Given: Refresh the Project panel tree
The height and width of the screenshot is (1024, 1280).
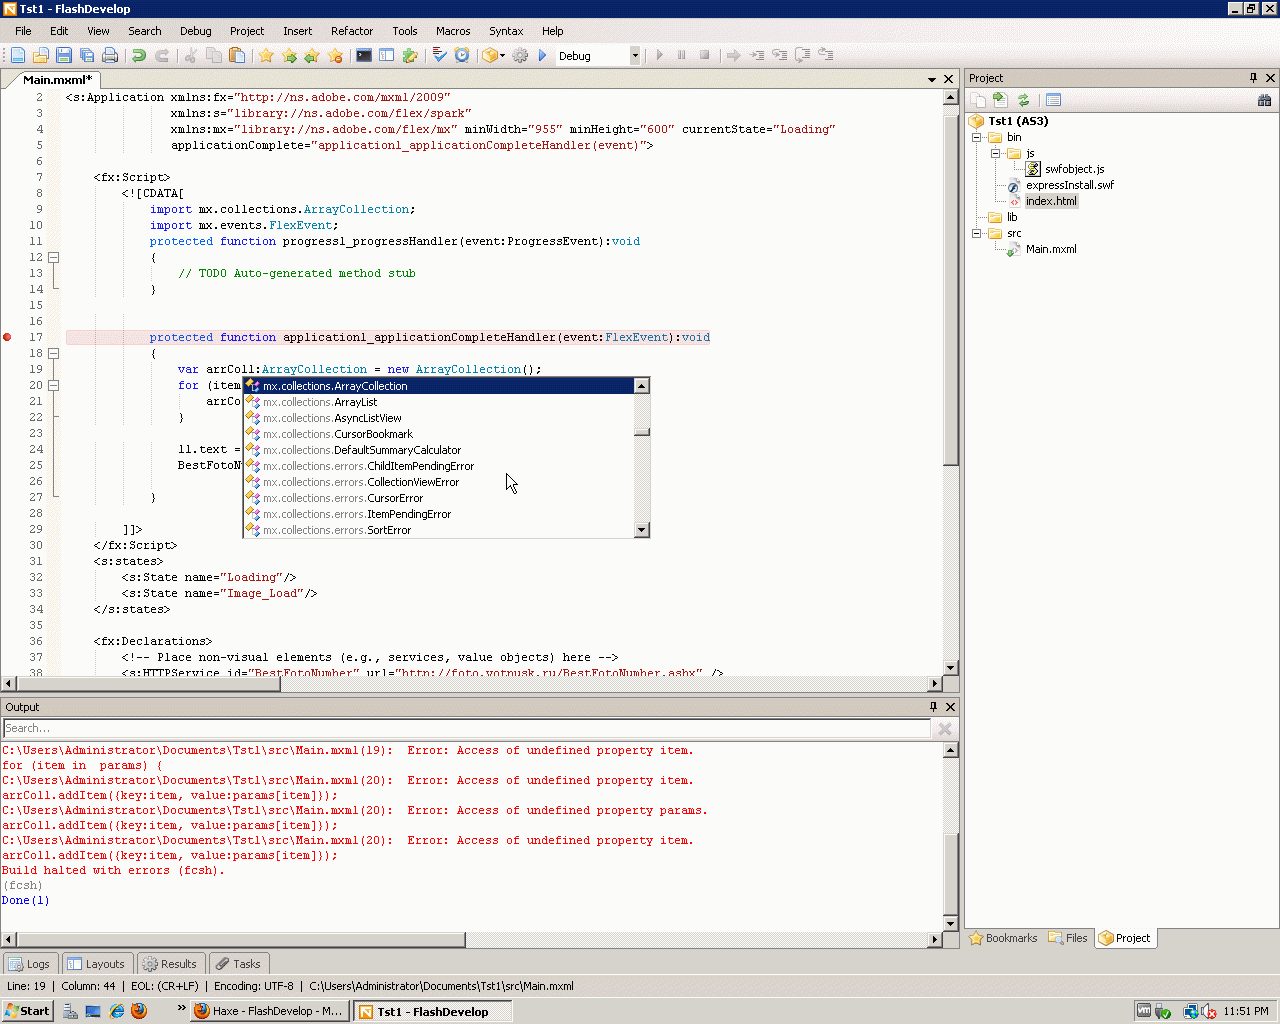Looking at the screenshot, I should (1023, 100).
